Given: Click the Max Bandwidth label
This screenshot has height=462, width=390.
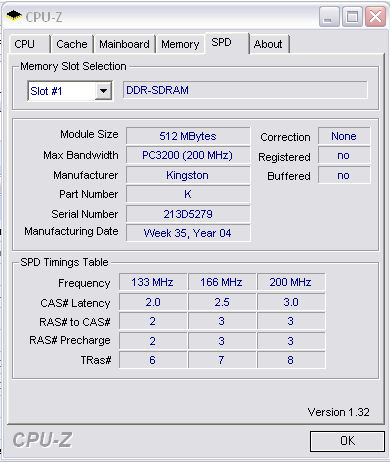Looking at the screenshot, I should coord(81,155).
